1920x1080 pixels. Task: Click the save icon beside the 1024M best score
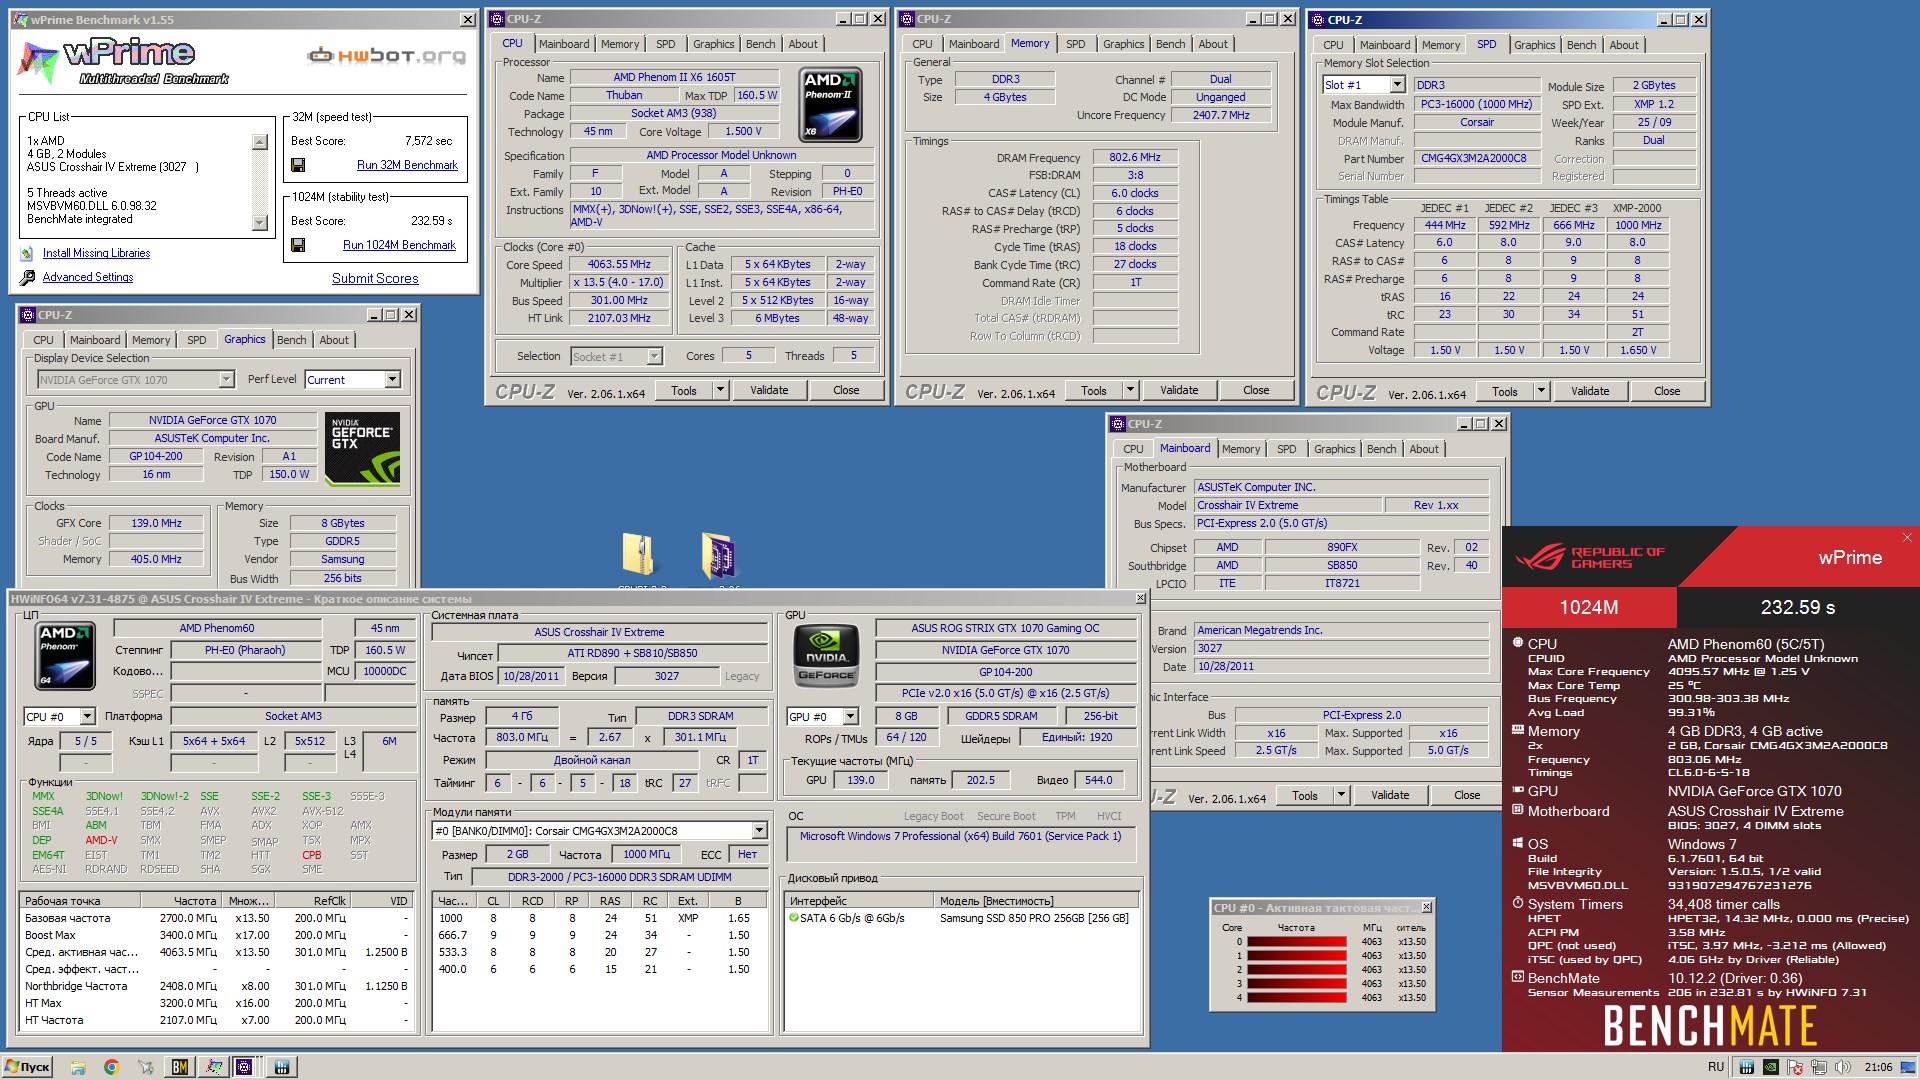click(x=298, y=245)
